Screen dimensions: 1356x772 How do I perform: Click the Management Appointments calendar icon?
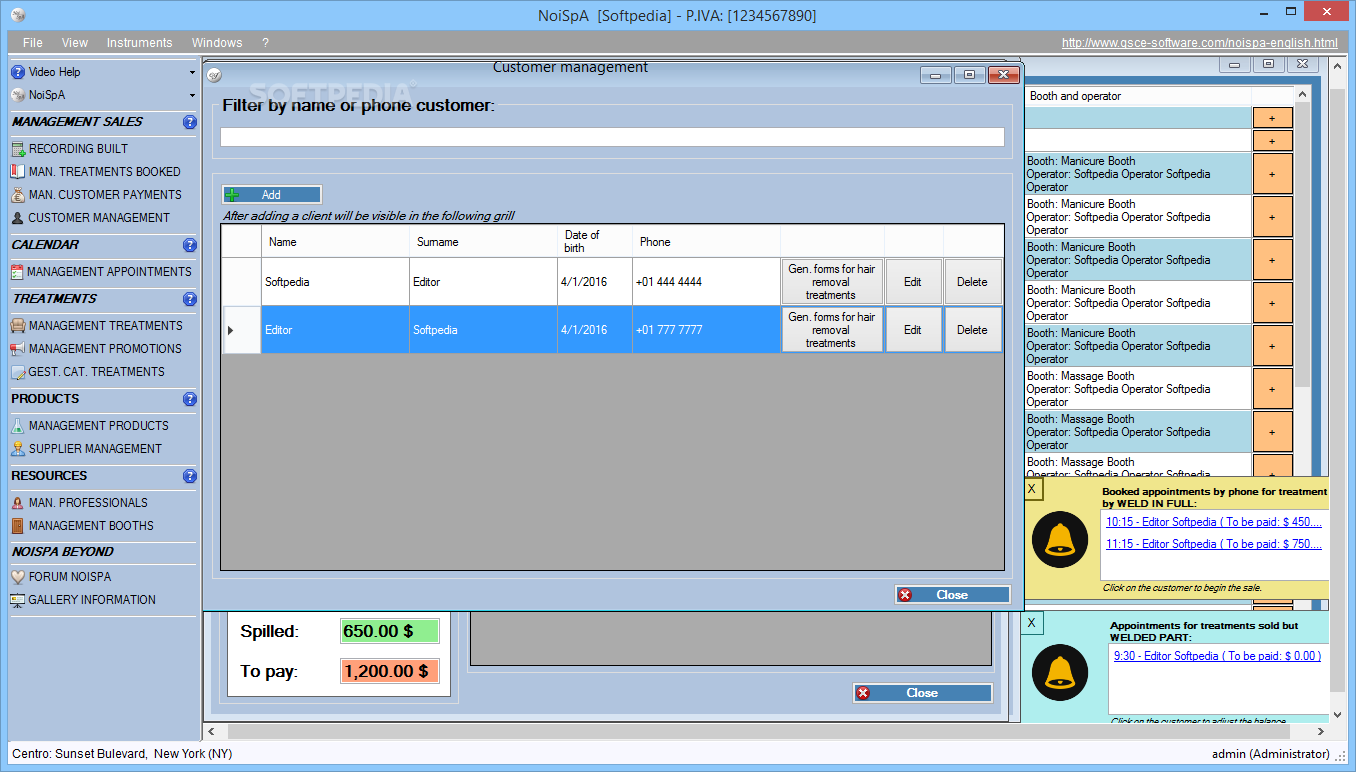(x=18, y=272)
